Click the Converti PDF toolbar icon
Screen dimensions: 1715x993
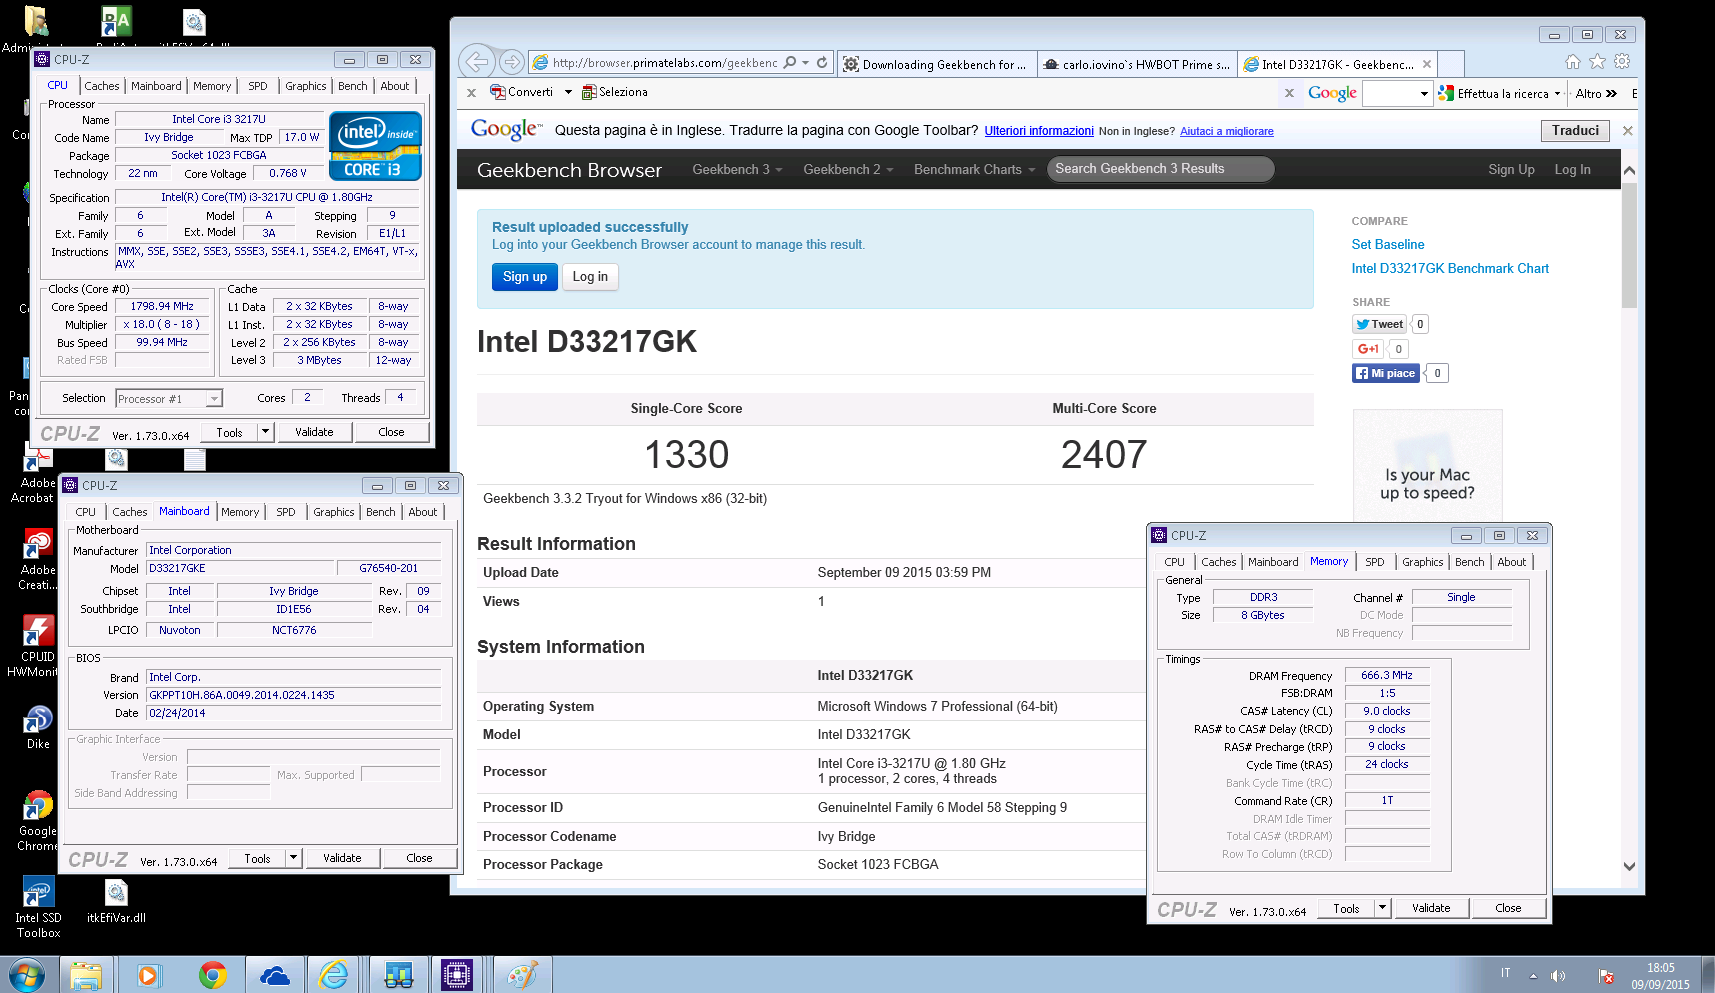pyautogui.click(x=521, y=92)
